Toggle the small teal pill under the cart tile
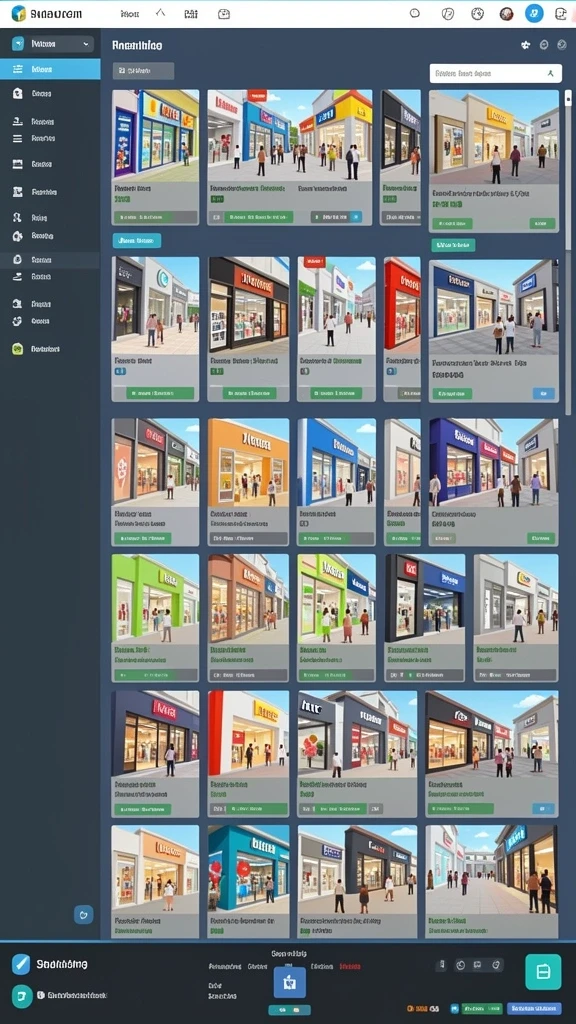Image resolution: width=576 pixels, height=1024 pixels. tap(289, 1010)
